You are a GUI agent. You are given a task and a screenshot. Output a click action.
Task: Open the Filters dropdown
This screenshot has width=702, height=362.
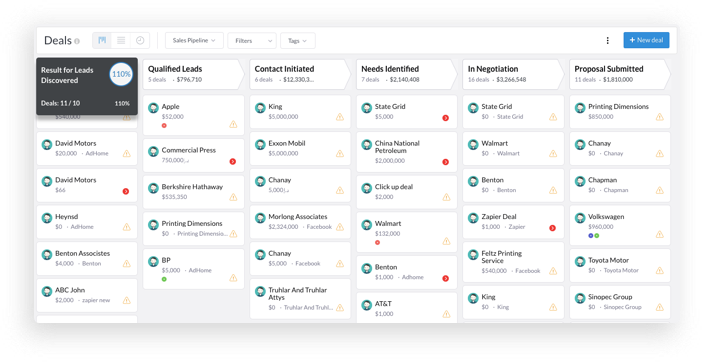click(252, 40)
